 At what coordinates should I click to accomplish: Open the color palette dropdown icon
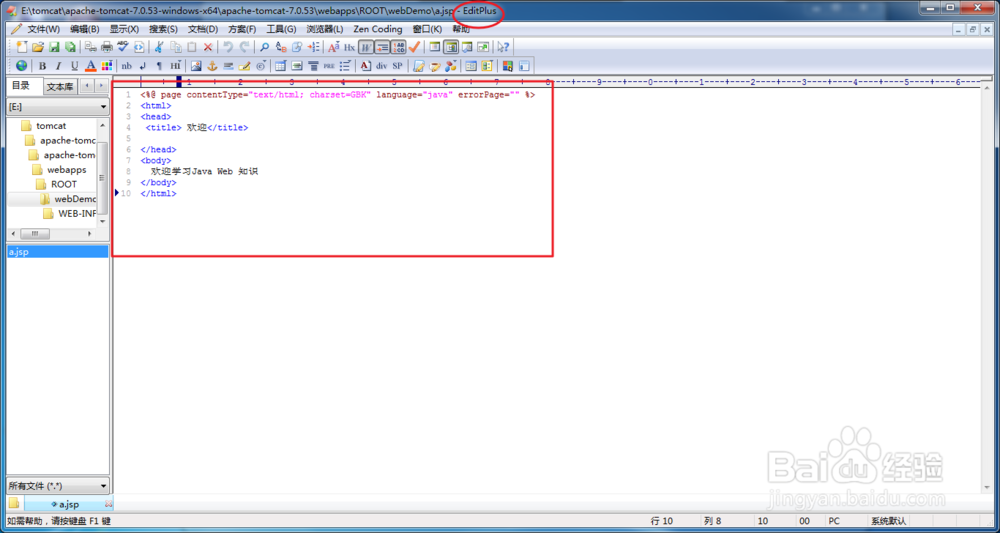coord(107,66)
